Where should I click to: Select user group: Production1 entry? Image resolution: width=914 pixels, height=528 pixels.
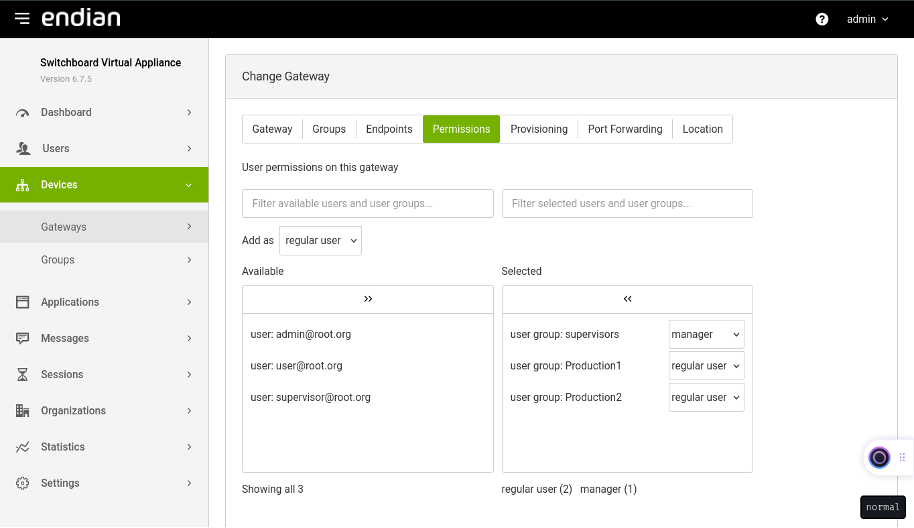click(x=565, y=366)
